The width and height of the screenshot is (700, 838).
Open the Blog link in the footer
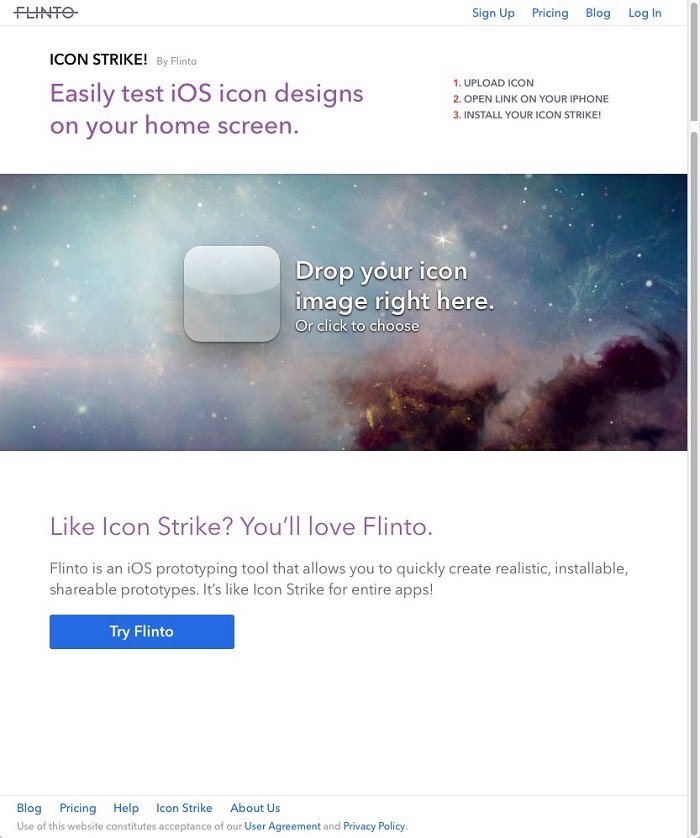(29, 808)
